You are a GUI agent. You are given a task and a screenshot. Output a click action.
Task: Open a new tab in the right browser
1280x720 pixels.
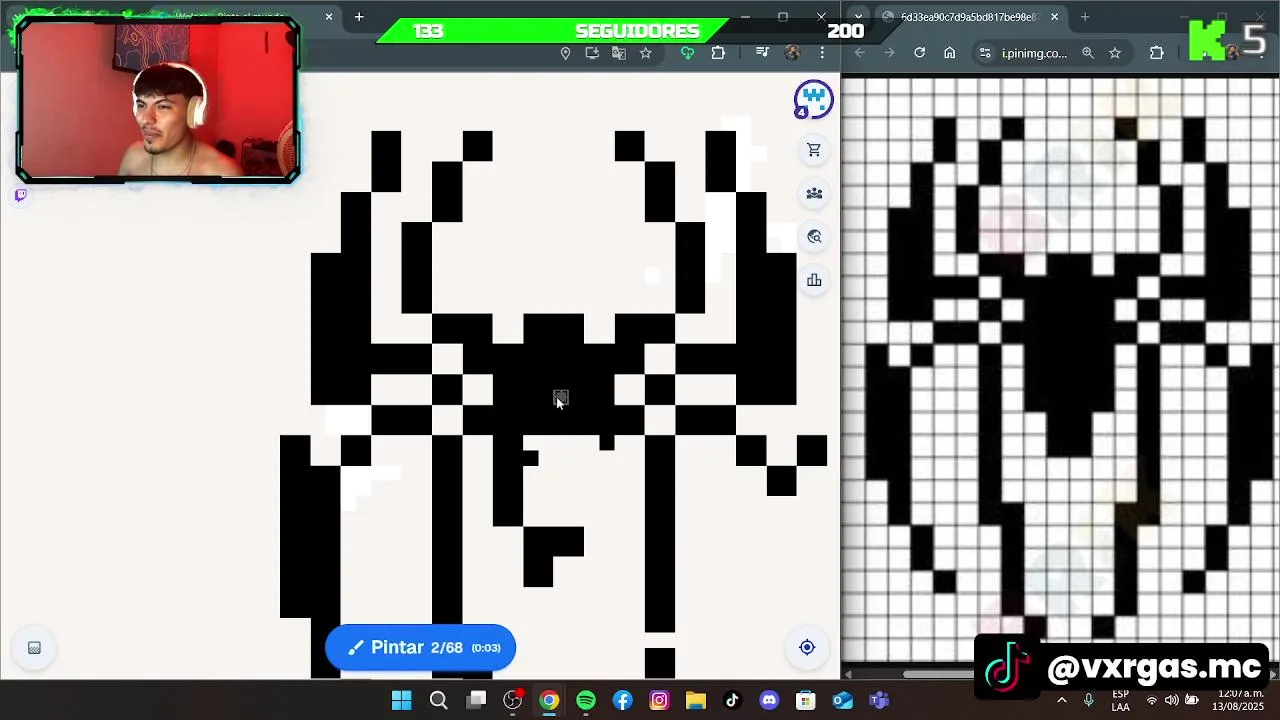1085,17
